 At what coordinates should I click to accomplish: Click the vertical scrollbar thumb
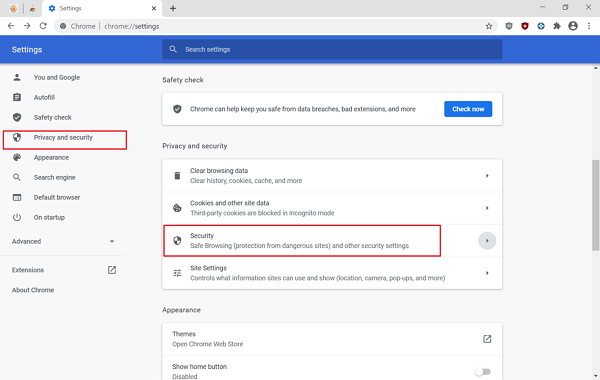point(596,205)
